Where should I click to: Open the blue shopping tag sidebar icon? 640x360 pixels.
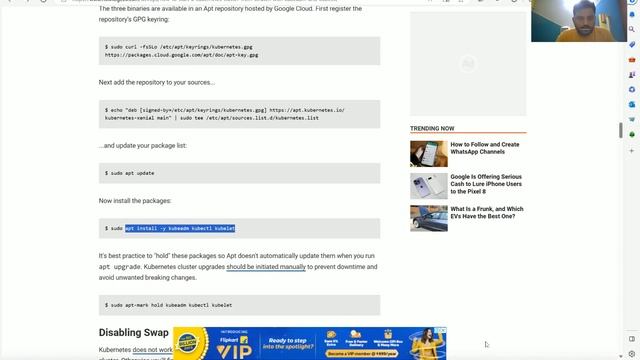(x=632, y=44)
